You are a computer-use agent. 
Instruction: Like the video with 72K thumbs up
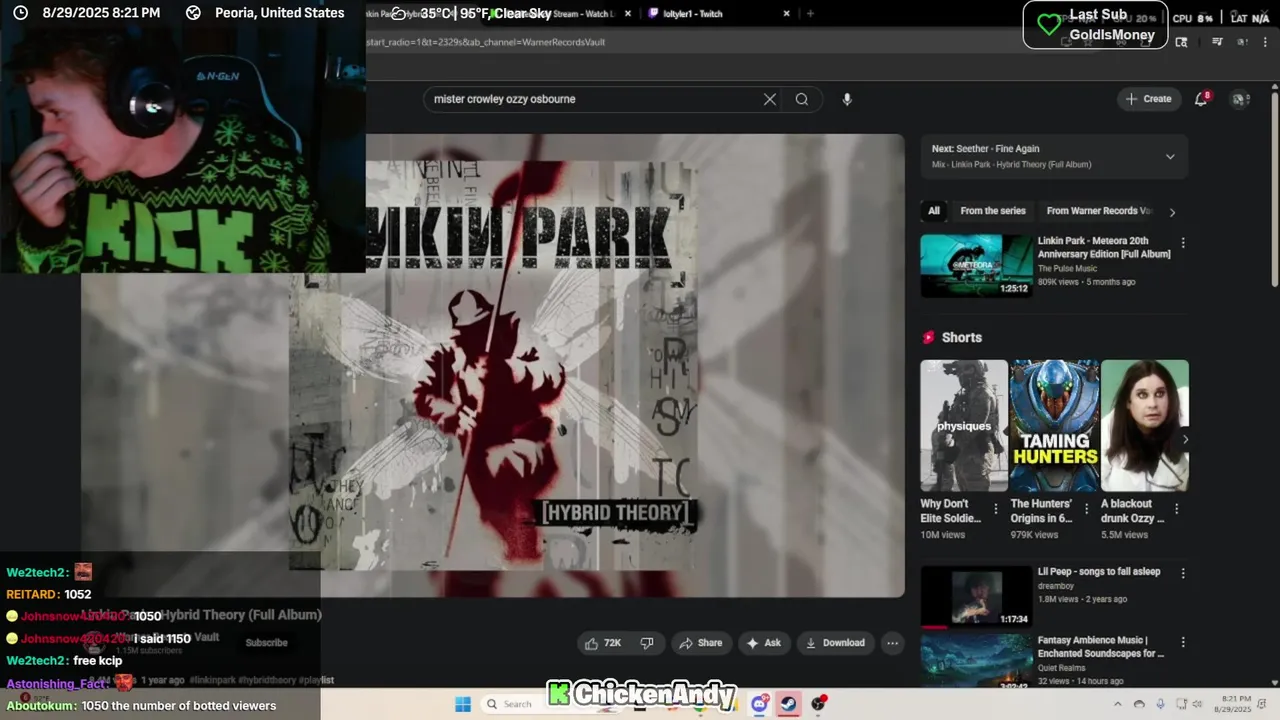click(x=604, y=643)
